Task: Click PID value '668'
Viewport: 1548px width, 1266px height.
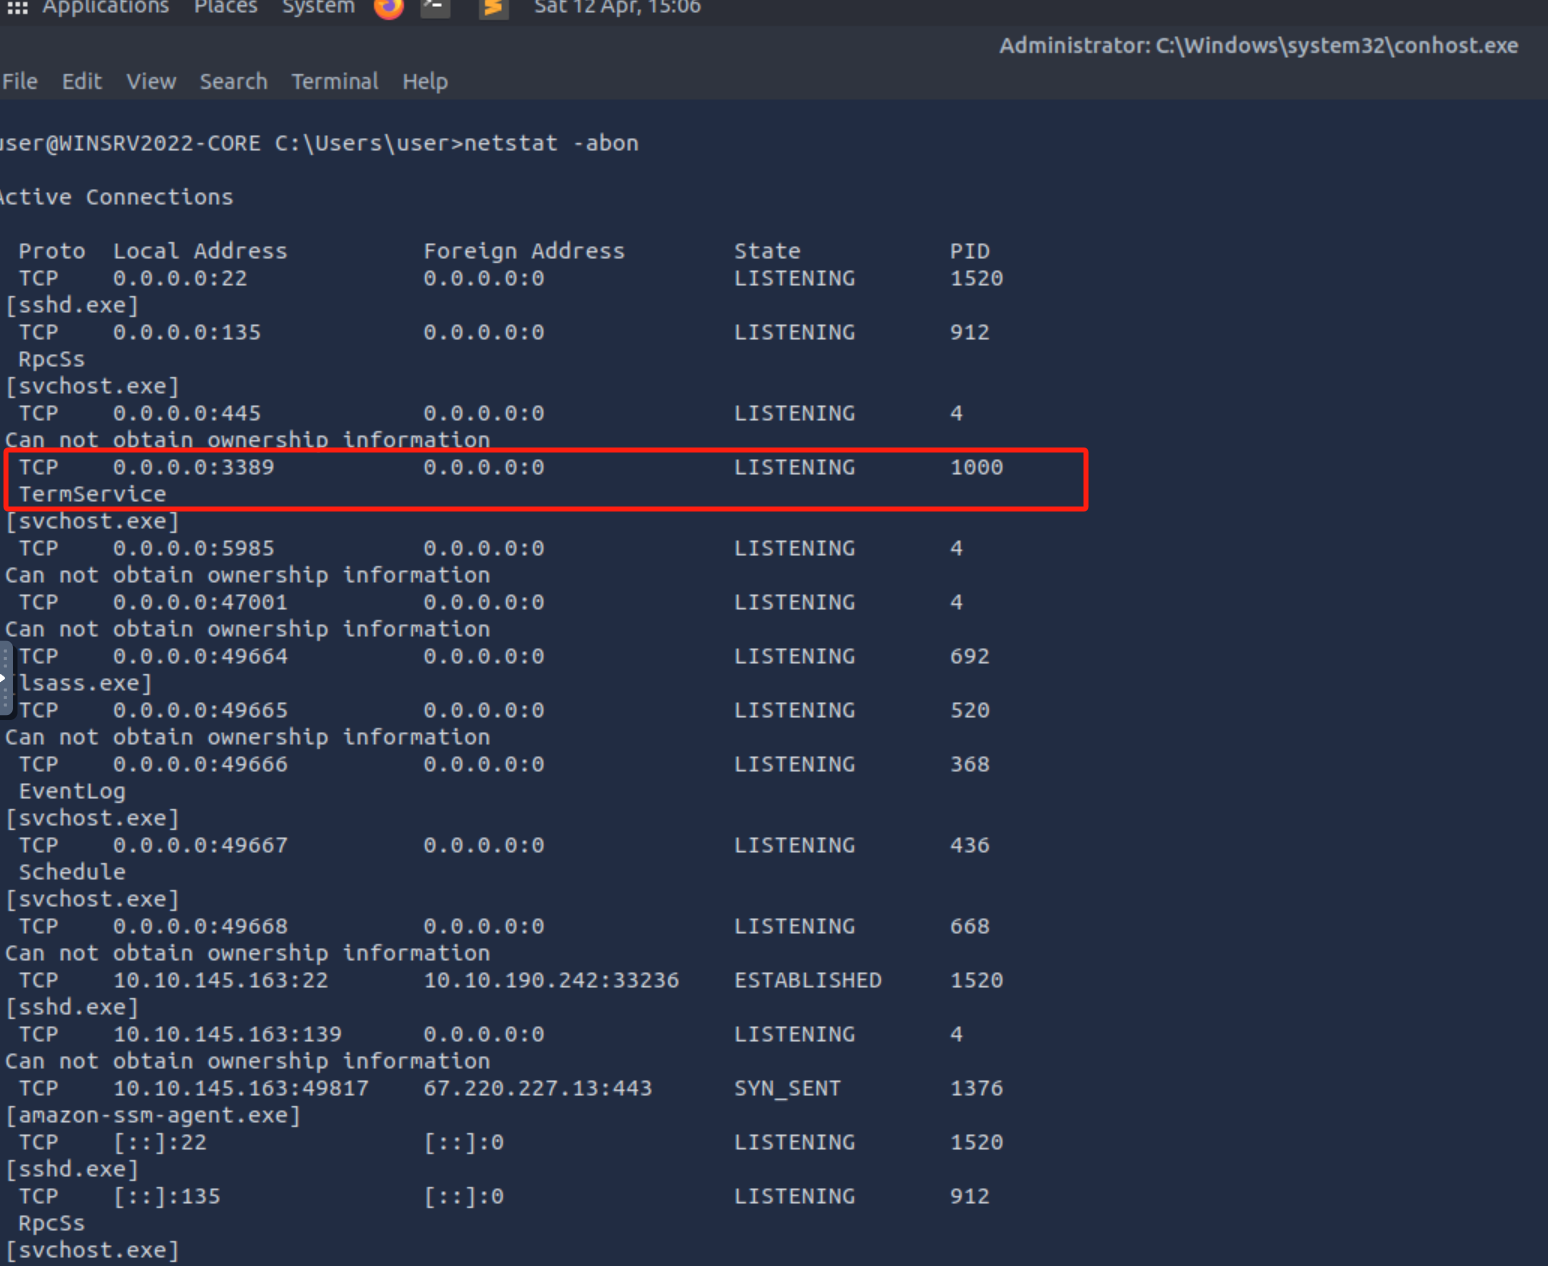Action: 969,926
